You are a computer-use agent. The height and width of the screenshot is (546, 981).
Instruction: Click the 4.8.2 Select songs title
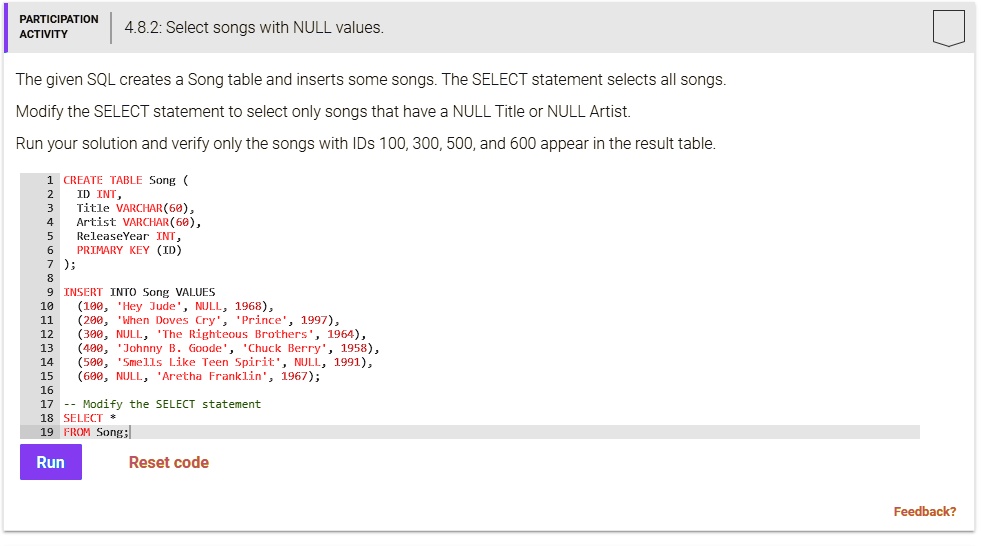click(254, 28)
